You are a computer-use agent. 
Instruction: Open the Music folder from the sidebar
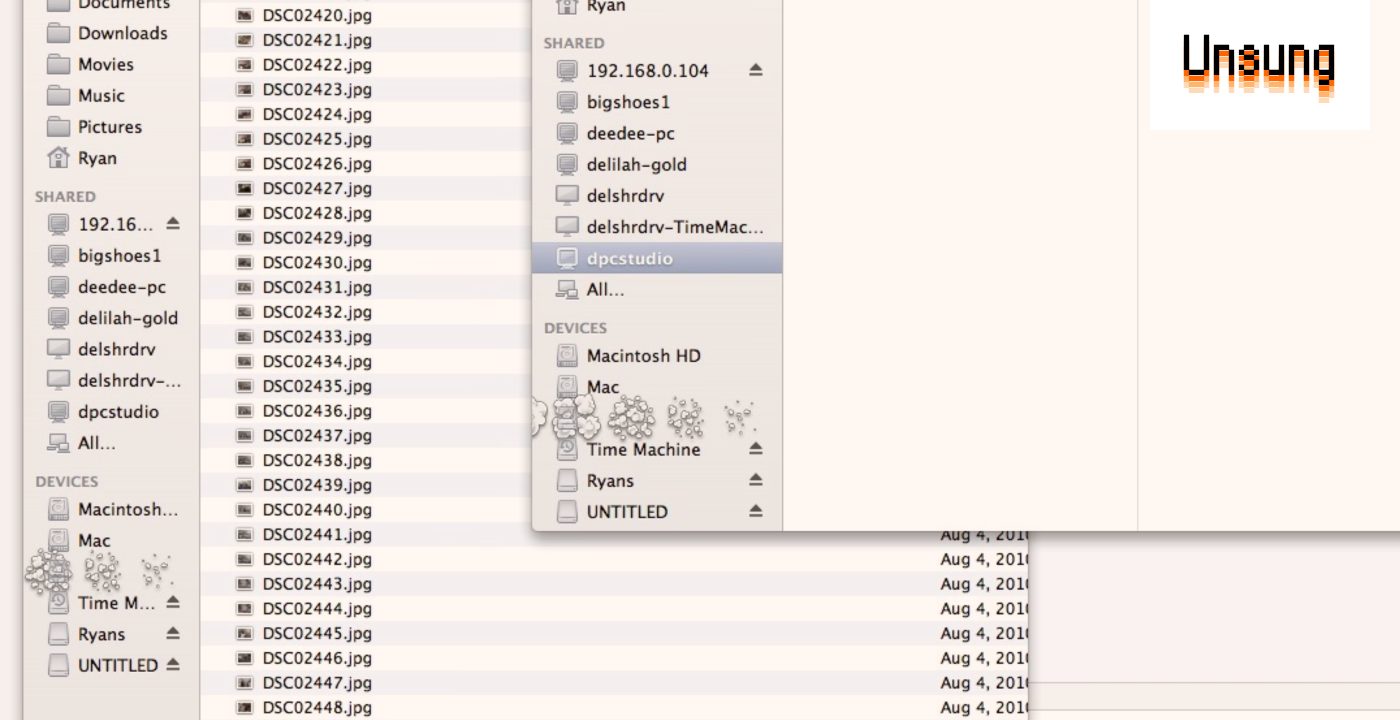(x=98, y=95)
